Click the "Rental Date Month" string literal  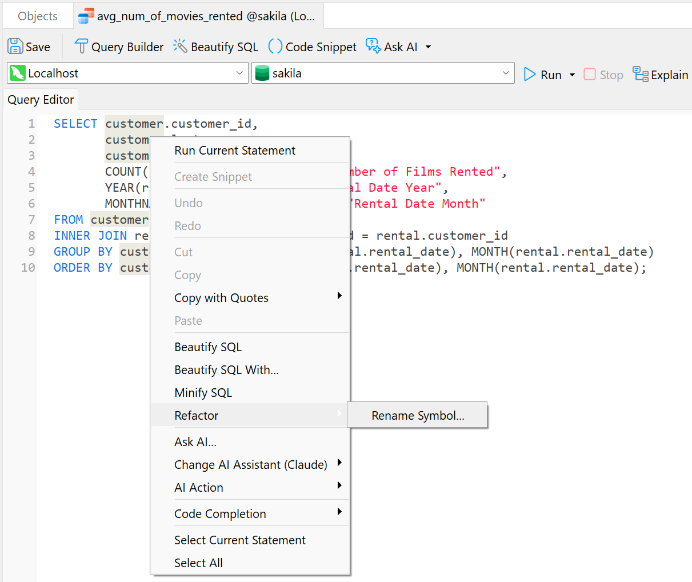418,203
